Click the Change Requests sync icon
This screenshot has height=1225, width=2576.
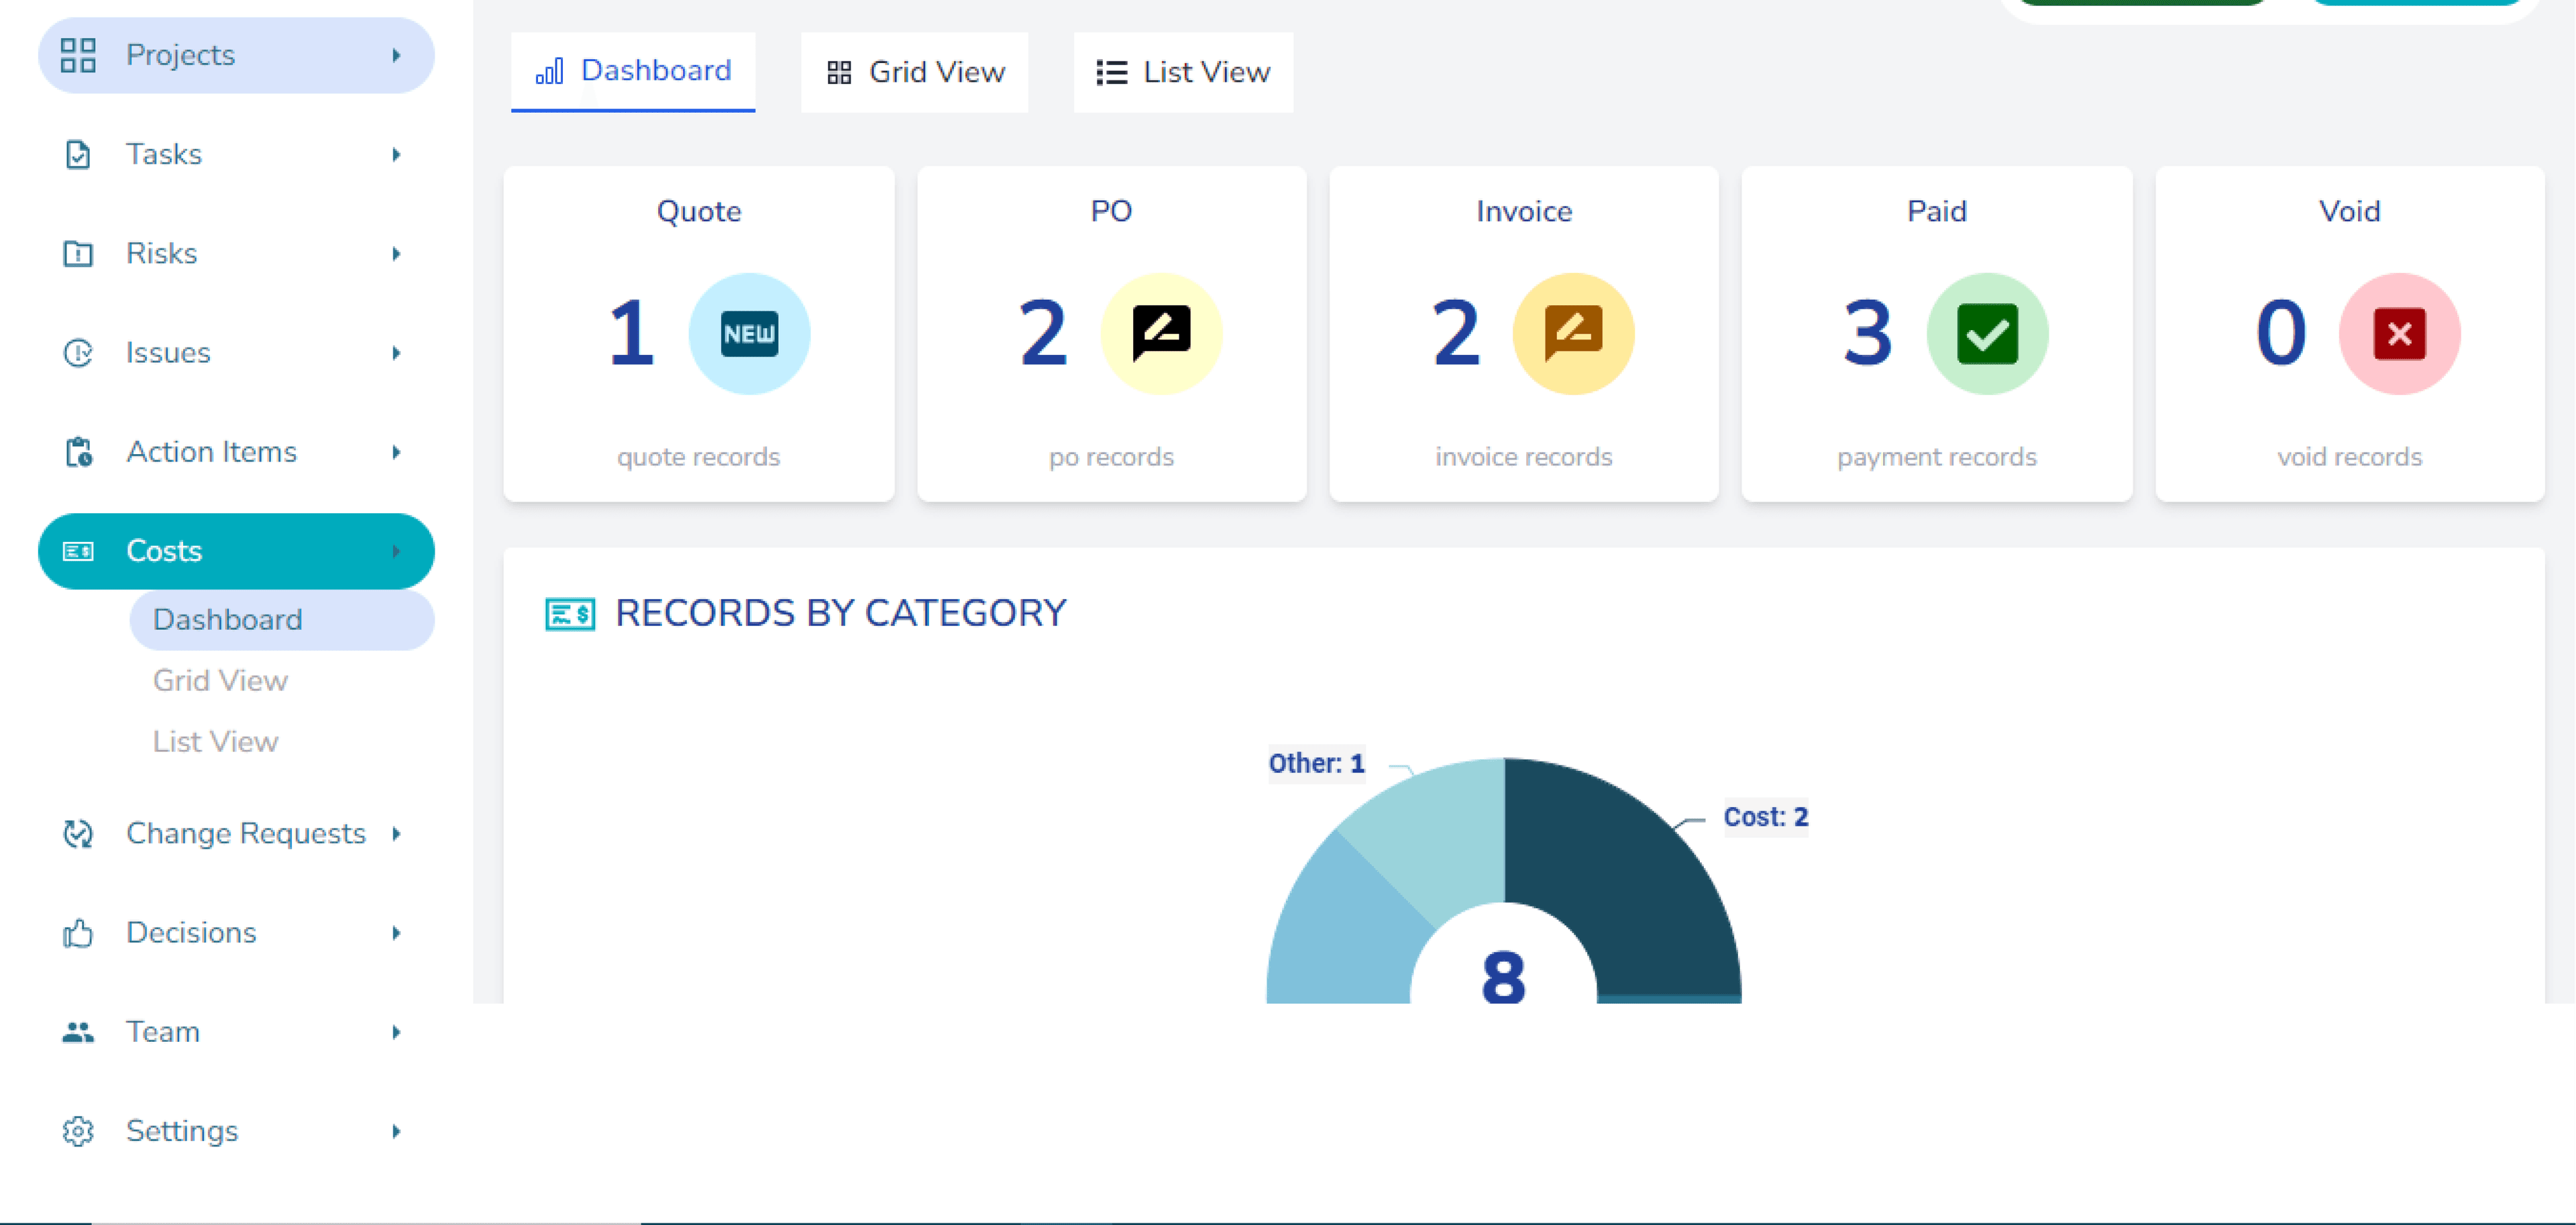78,833
